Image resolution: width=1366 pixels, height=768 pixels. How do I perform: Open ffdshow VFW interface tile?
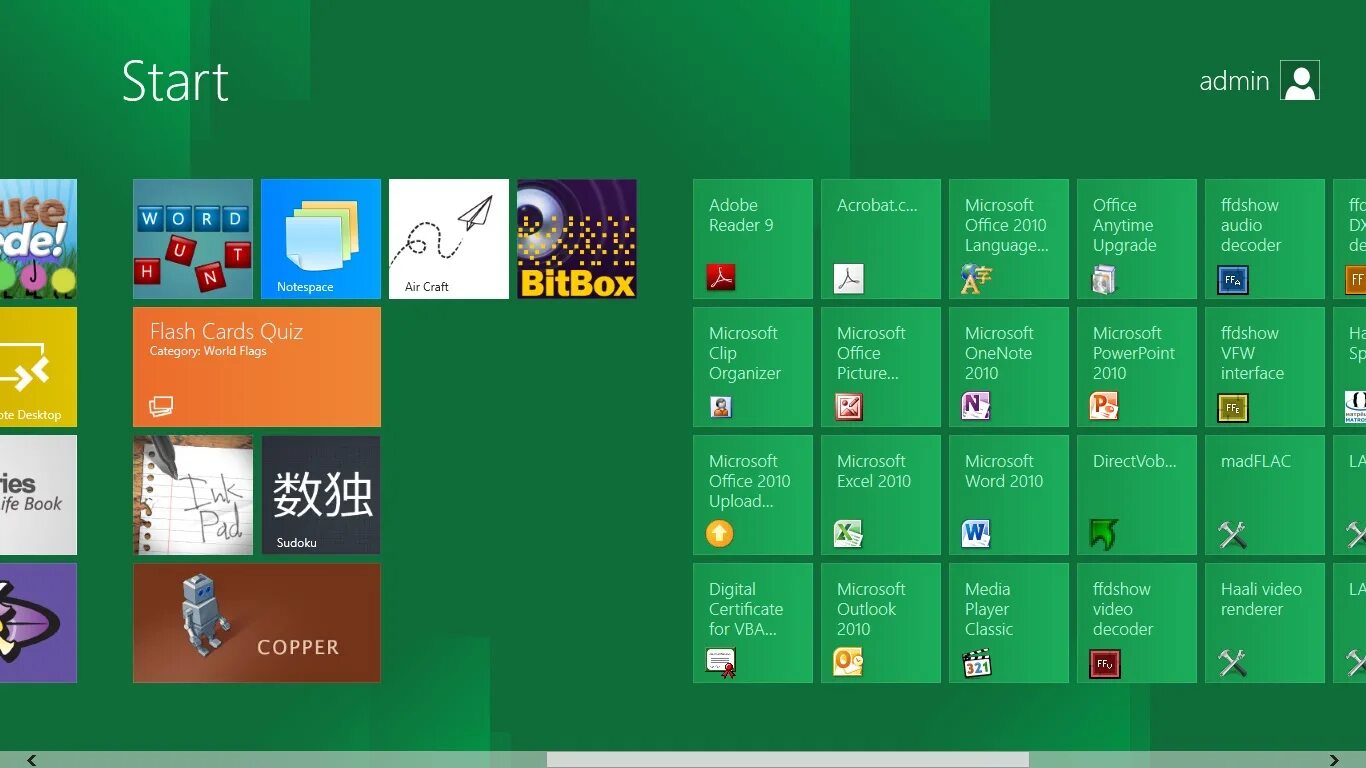[x=1265, y=367]
